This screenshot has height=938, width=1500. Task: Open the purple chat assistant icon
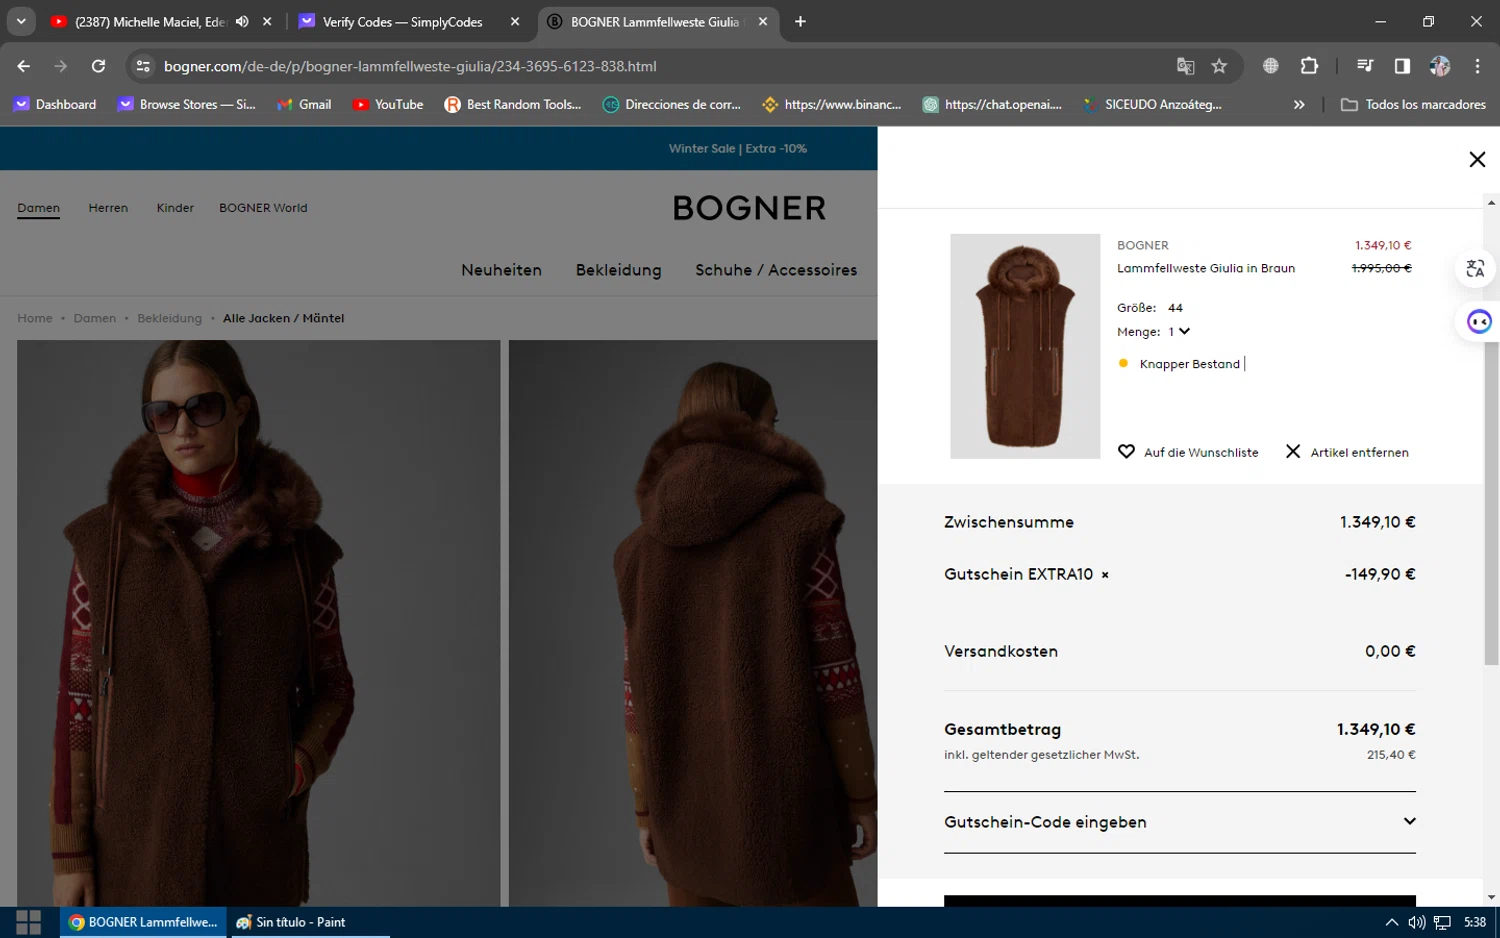point(1479,321)
